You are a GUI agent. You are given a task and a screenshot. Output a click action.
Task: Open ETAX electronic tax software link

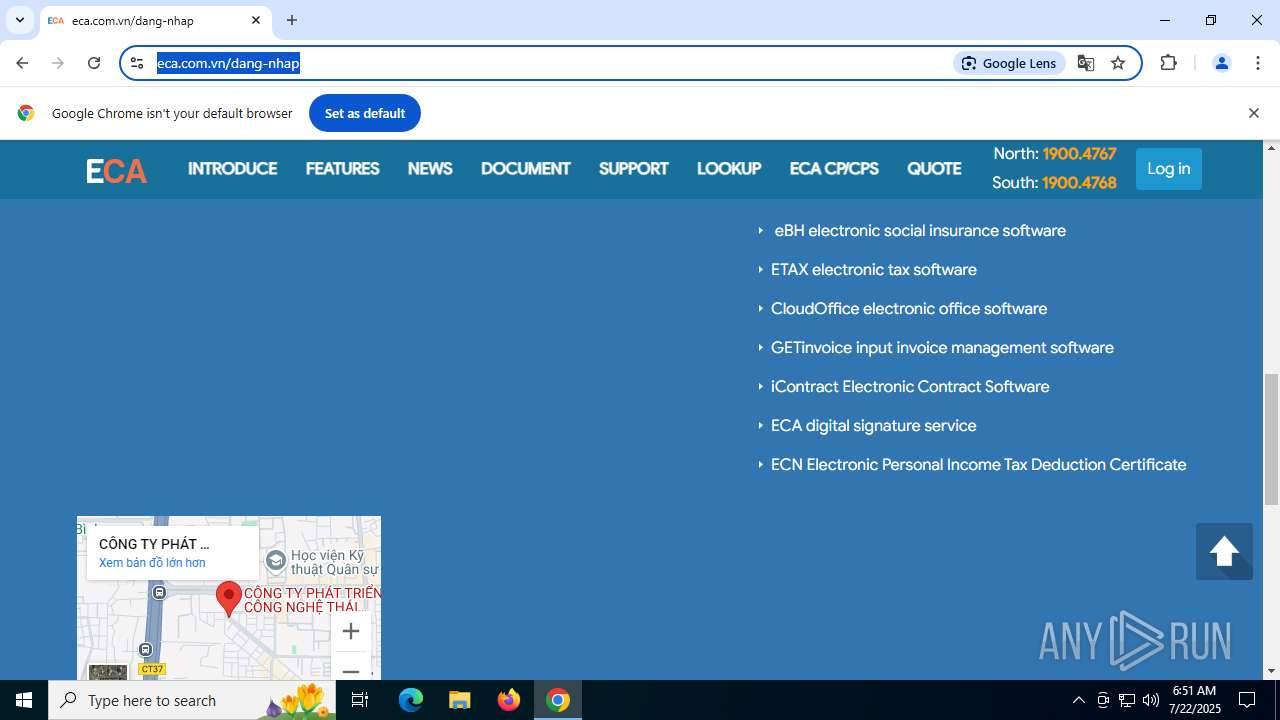(874, 270)
